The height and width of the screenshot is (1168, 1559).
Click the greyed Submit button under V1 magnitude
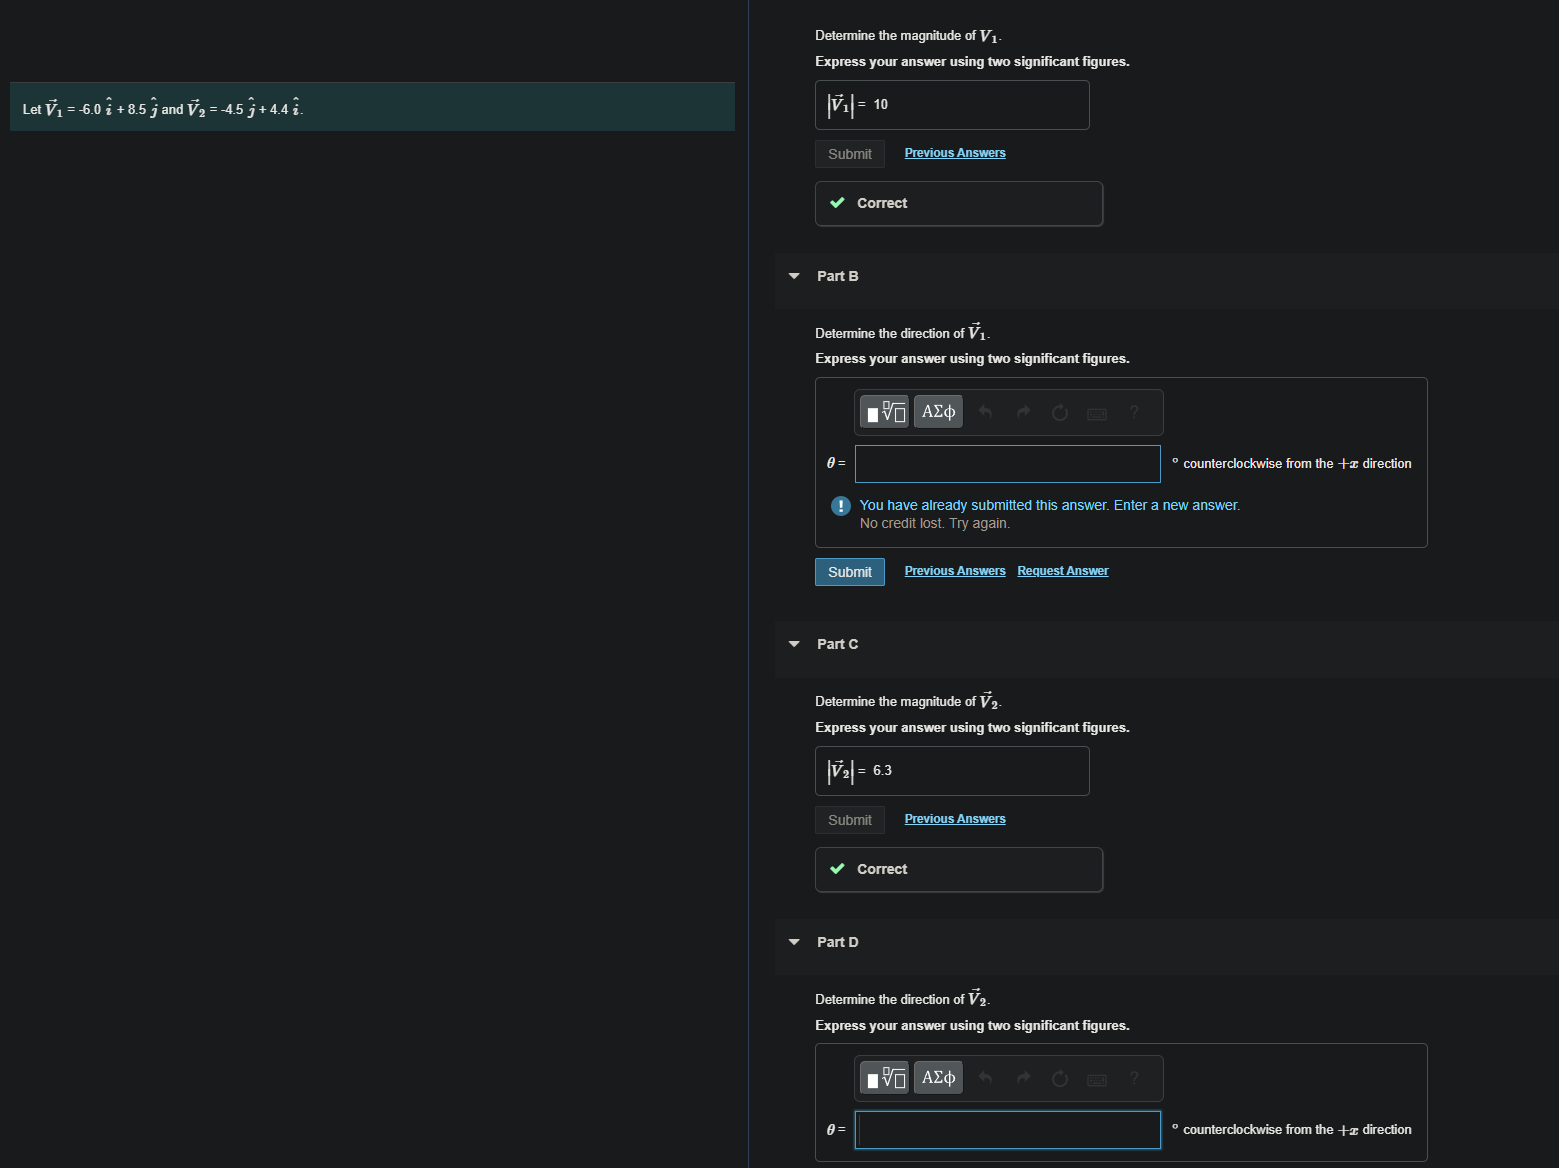point(850,154)
